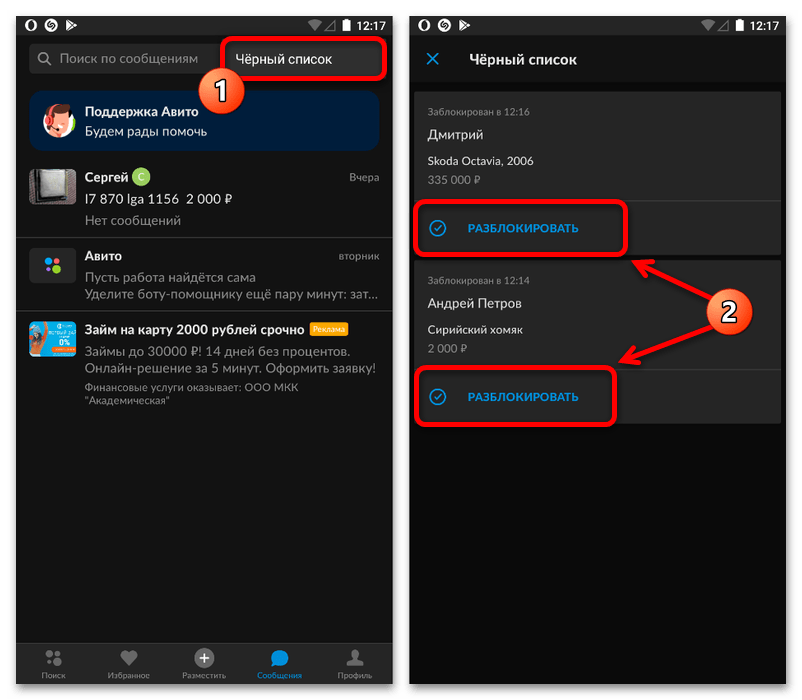Open the Избранное favorites tab

128,662
